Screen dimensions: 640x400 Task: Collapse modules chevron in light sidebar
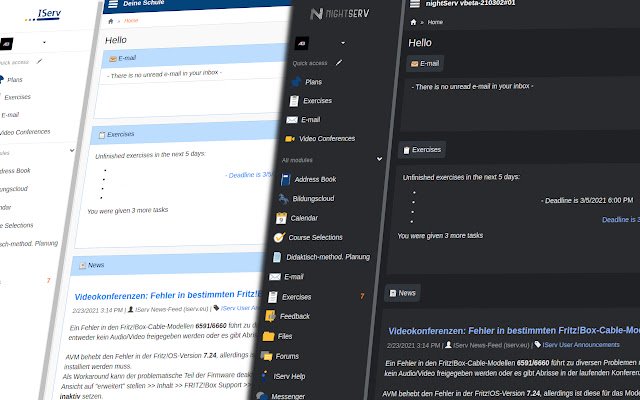pos(72,150)
